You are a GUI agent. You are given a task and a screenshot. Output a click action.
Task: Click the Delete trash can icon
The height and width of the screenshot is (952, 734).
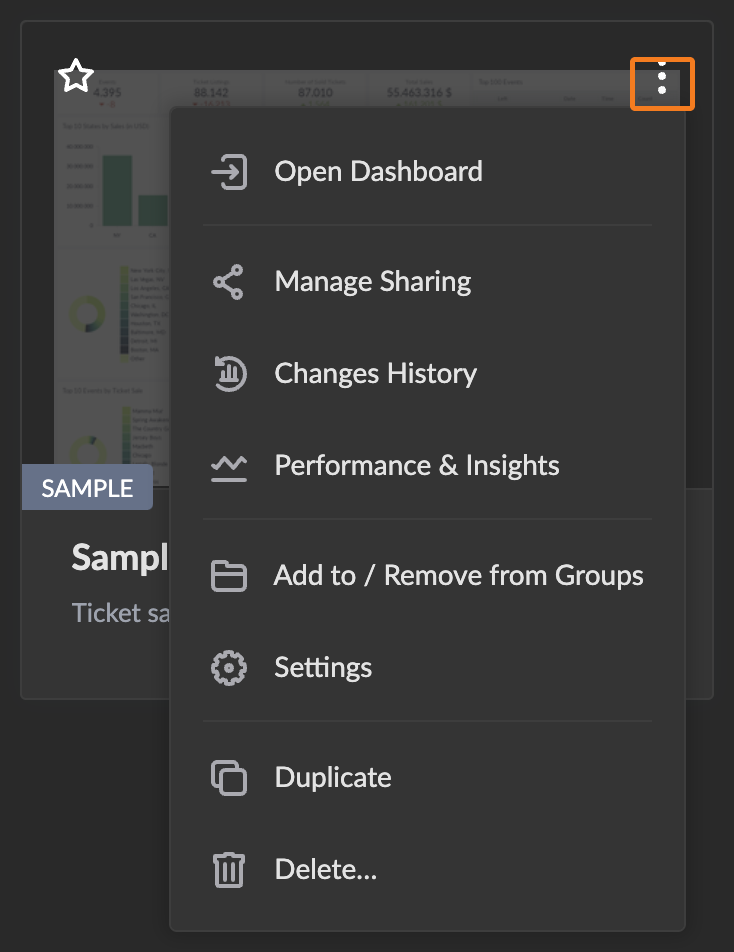pos(229,870)
